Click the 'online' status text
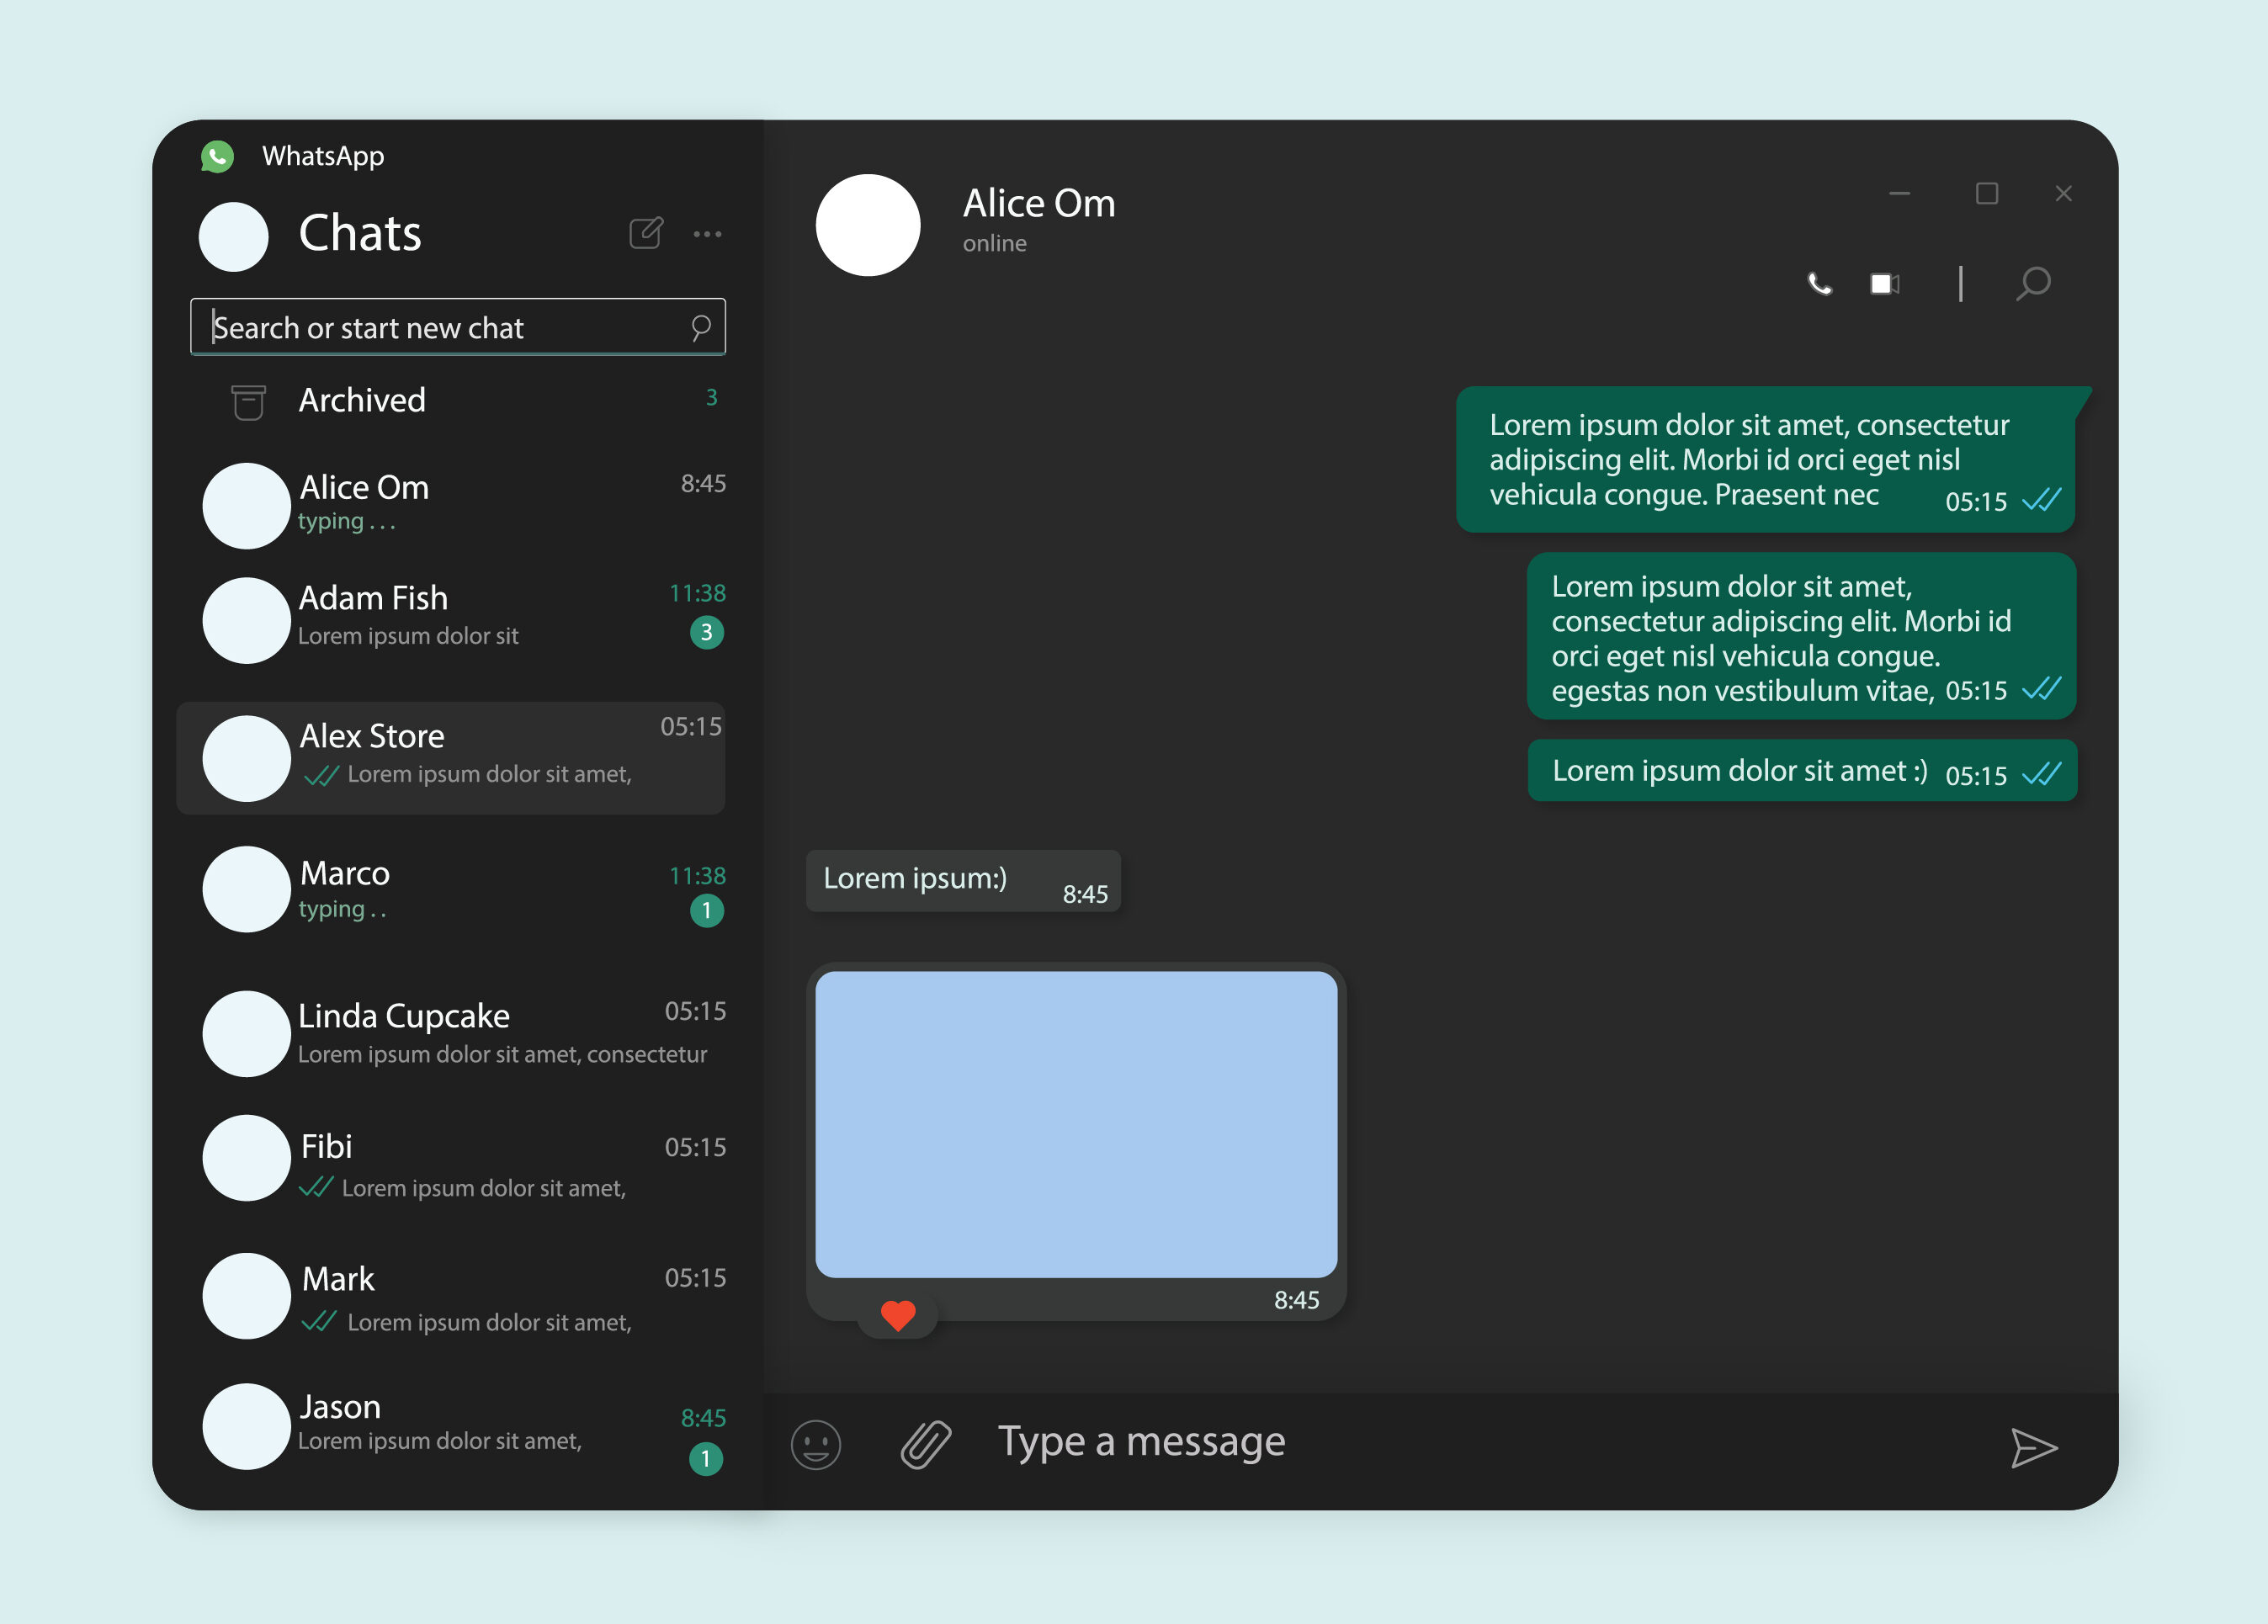The width and height of the screenshot is (2268, 1624). point(995,243)
